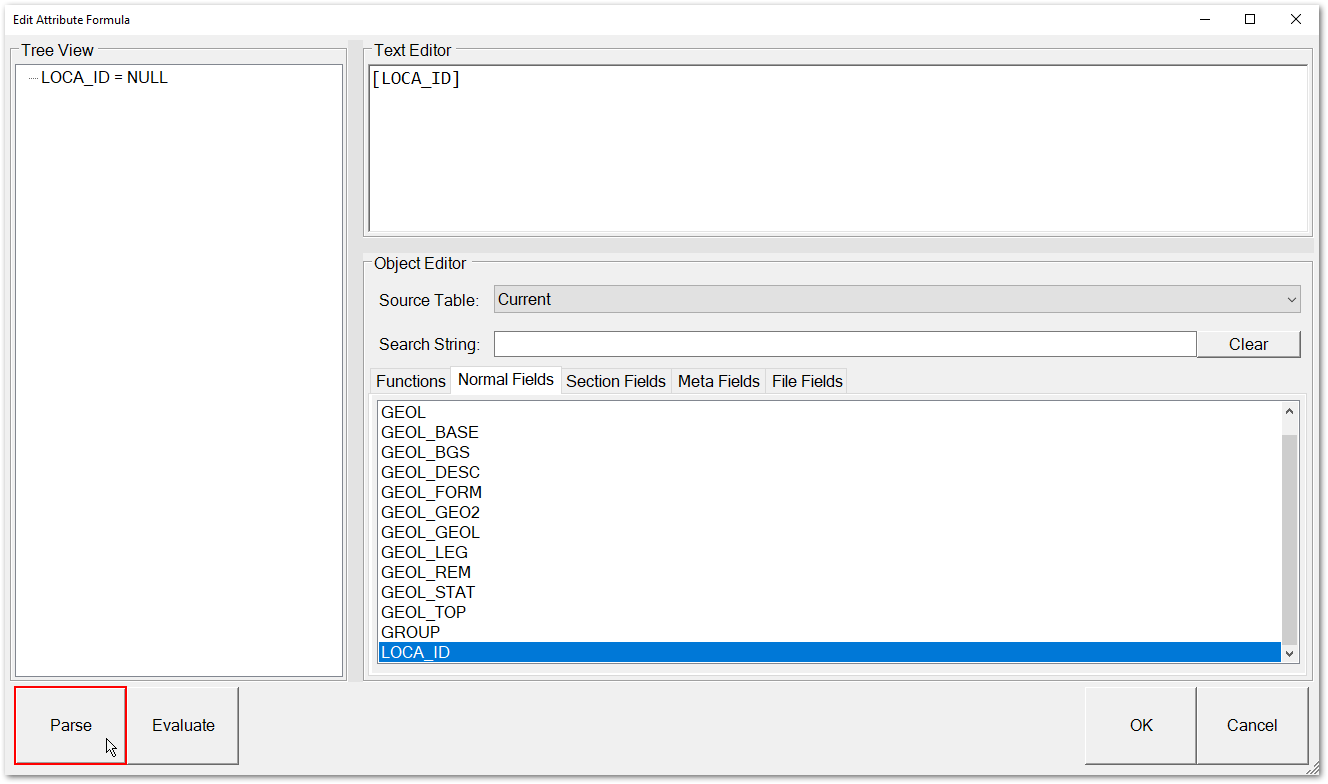Click the field list scrollbar thumb
This screenshot has width=1328, height=784.
pos(1289,538)
